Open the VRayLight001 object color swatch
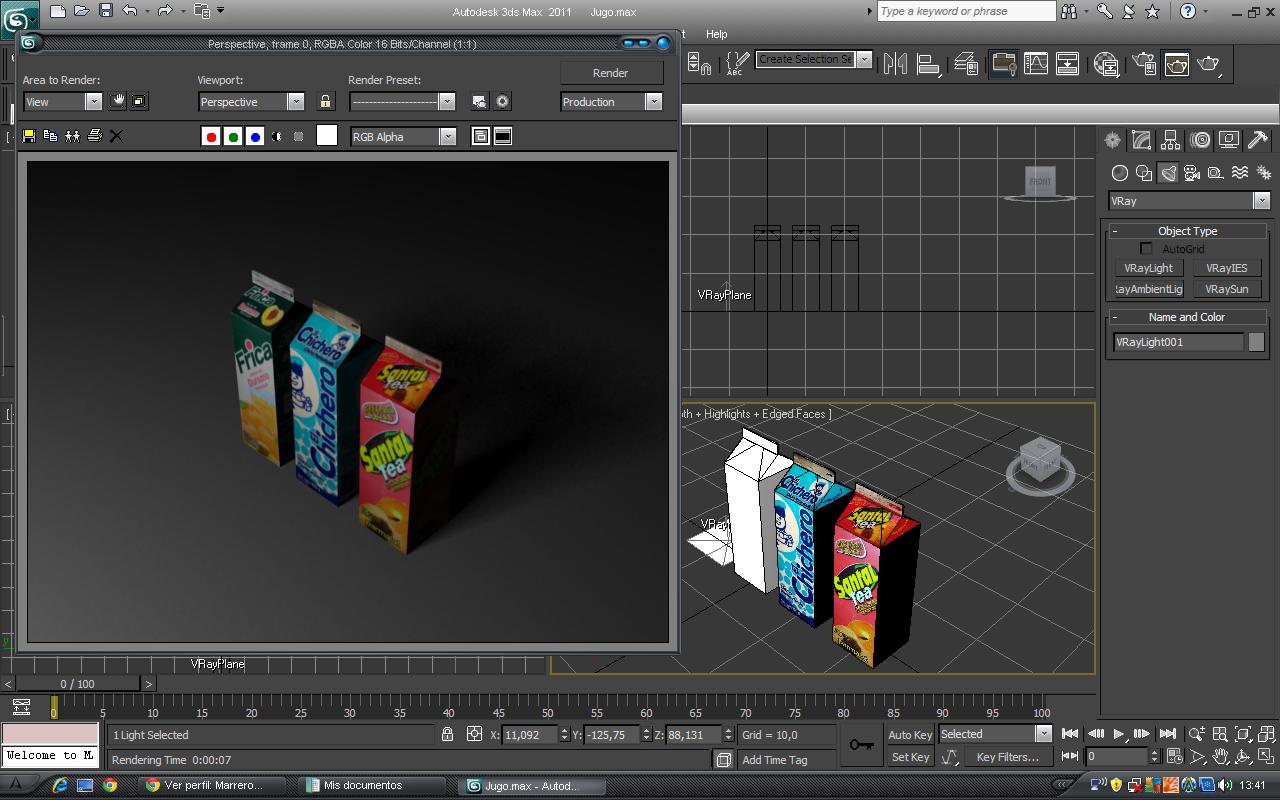The width and height of the screenshot is (1280, 800). point(1256,342)
